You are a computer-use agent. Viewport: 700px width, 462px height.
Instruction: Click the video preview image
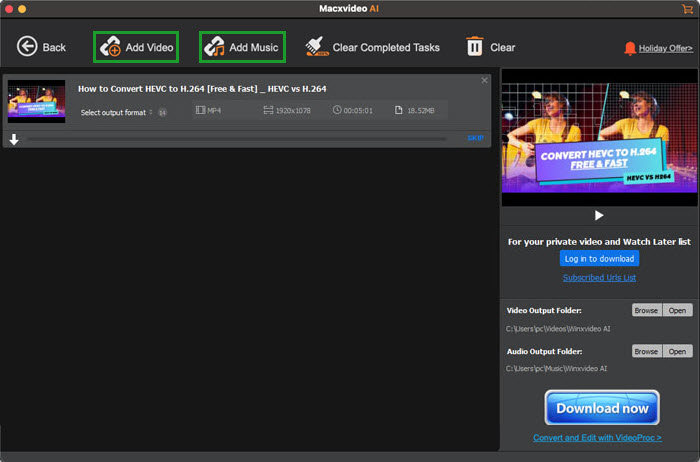(599, 137)
